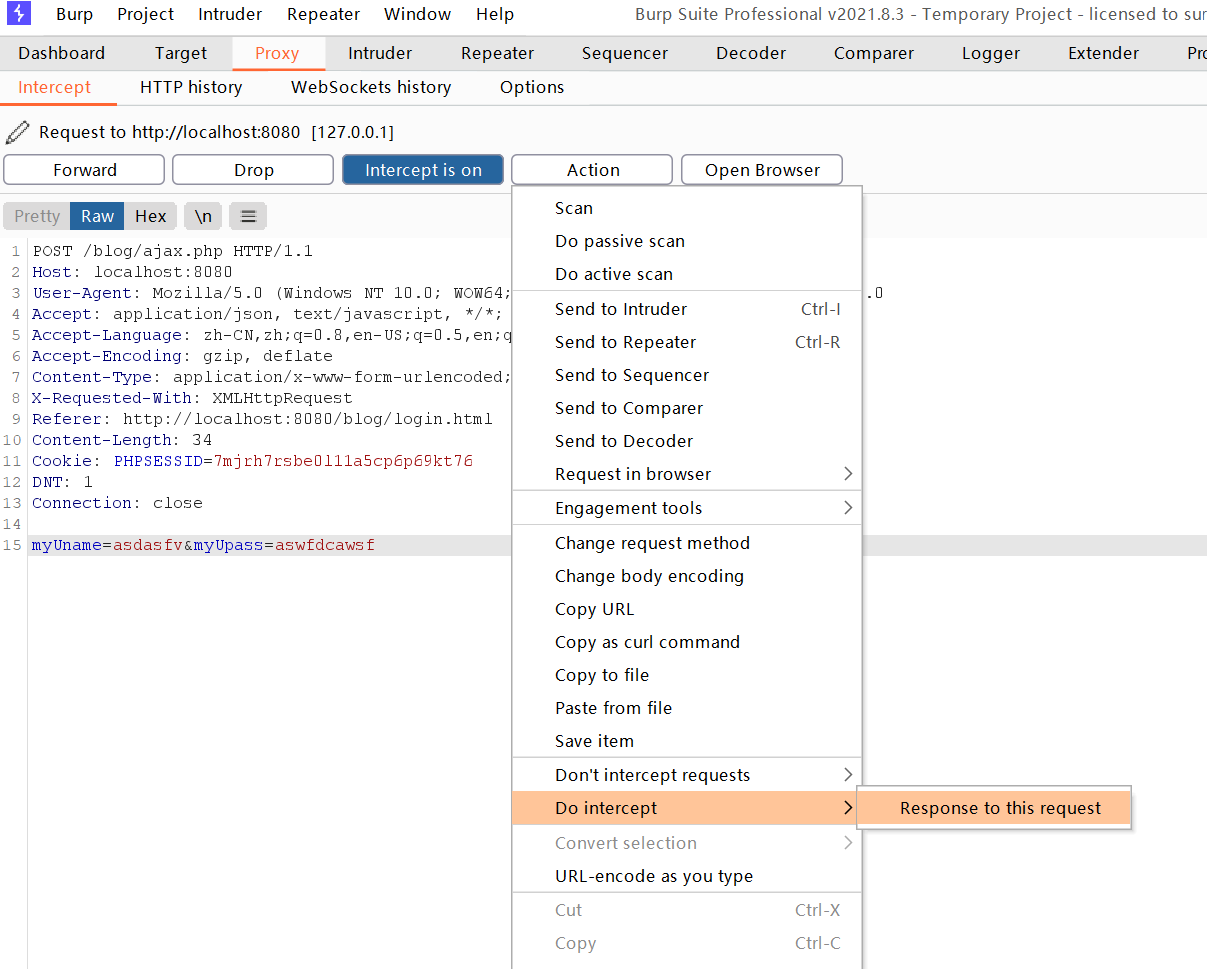Select Send to Sequencer
The height and width of the screenshot is (969, 1207).
point(687,375)
